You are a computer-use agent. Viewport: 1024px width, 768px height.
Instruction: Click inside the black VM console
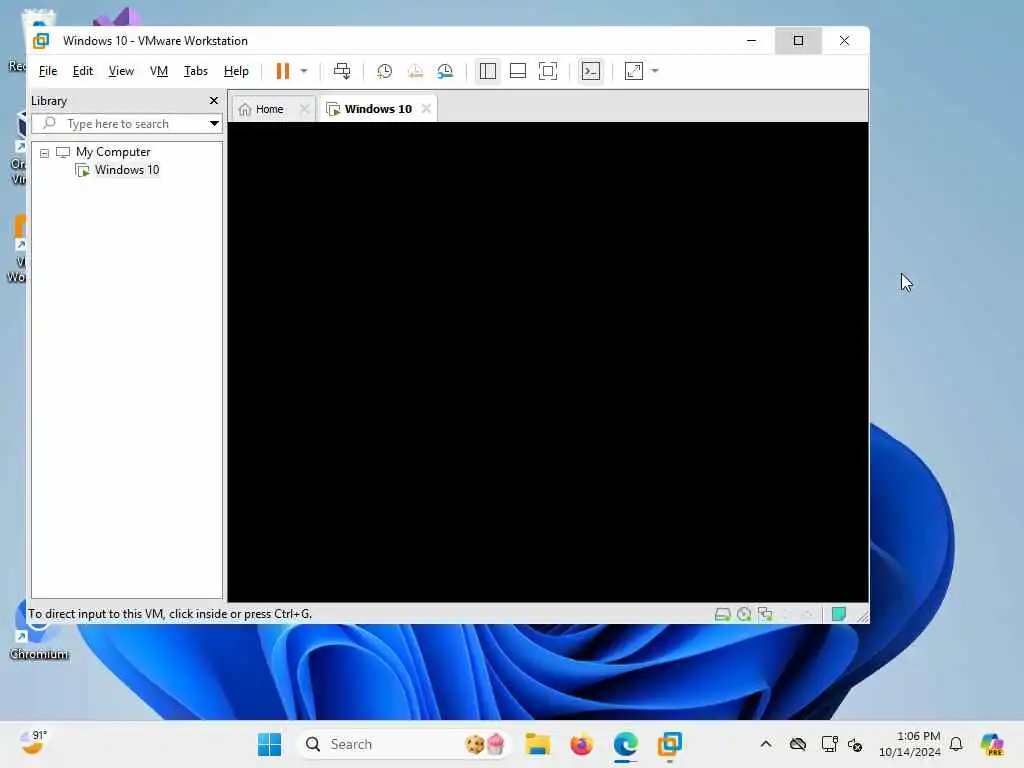548,362
